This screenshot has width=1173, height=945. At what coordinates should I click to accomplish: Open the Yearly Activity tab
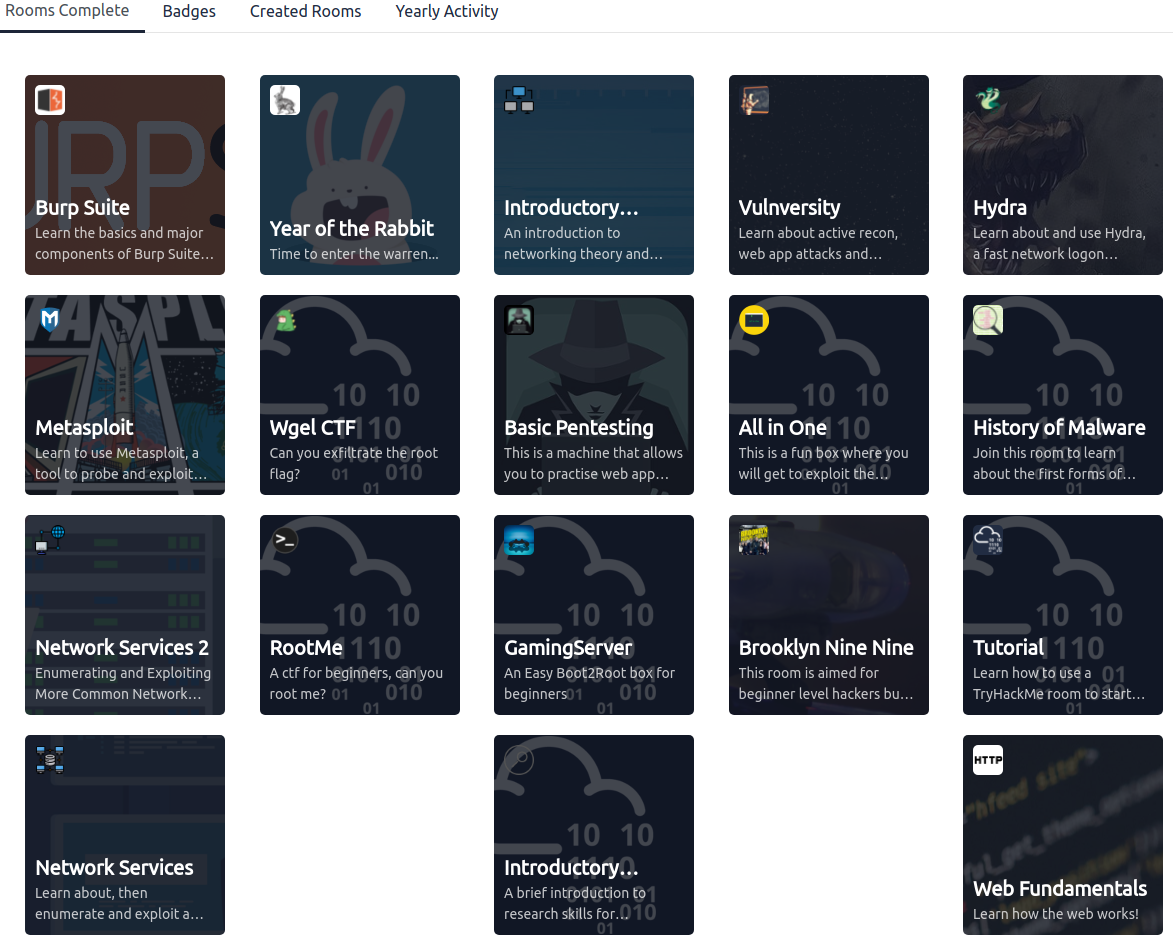[x=447, y=11]
